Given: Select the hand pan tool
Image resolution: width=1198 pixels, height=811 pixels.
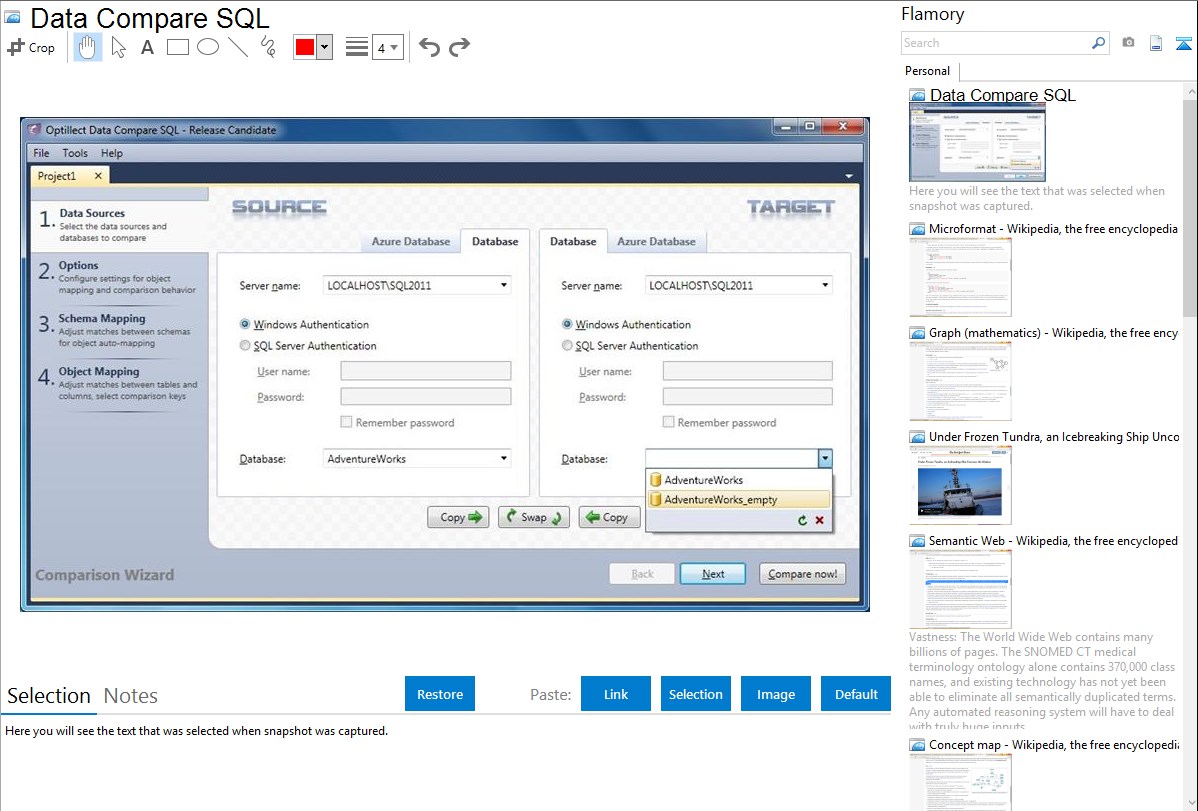Looking at the screenshot, I should (87, 47).
